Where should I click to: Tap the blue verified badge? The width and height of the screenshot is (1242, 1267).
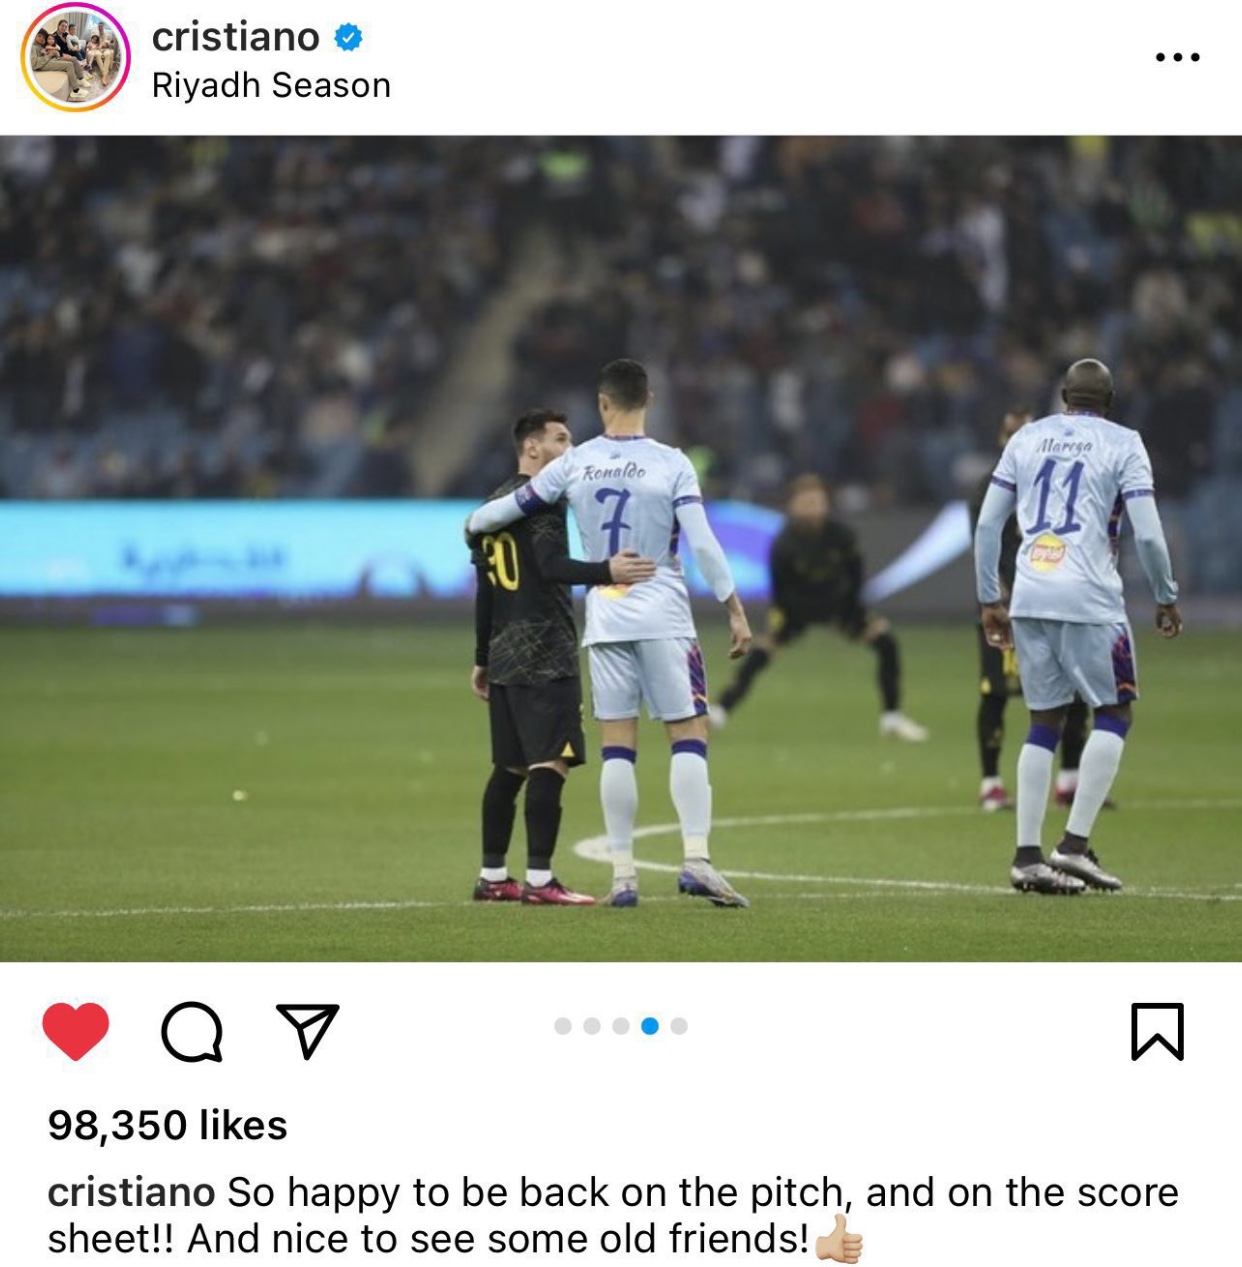tap(348, 38)
